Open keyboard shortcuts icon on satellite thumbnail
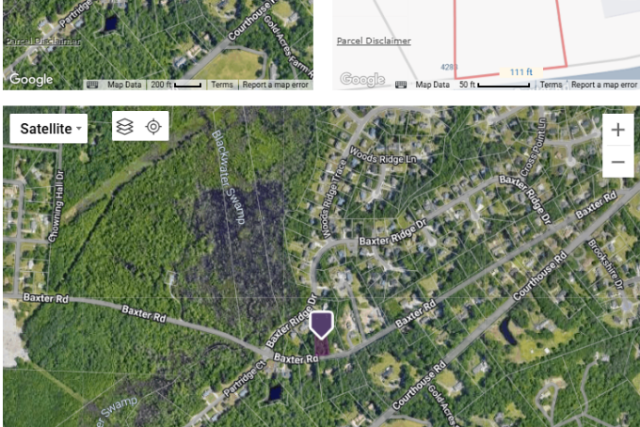 [92, 85]
